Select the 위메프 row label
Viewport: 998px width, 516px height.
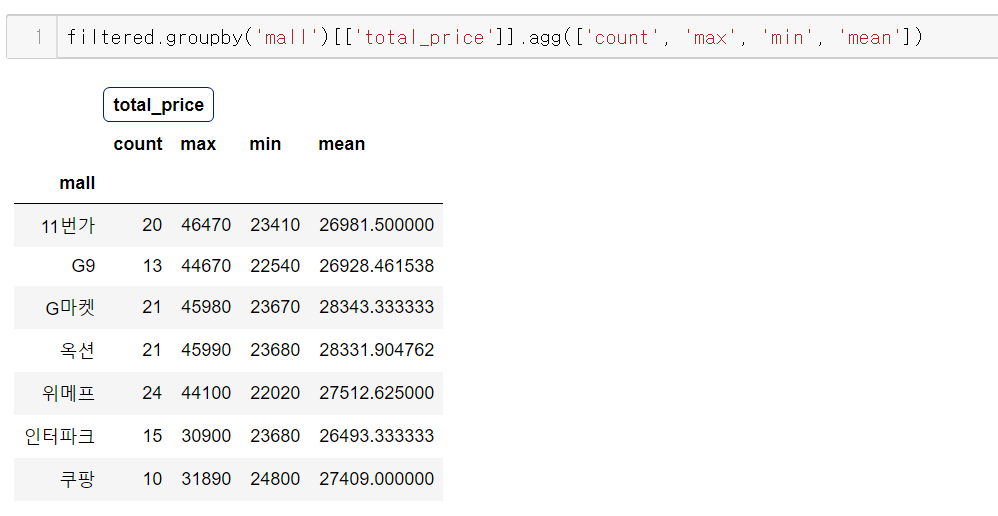tap(69, 393)
